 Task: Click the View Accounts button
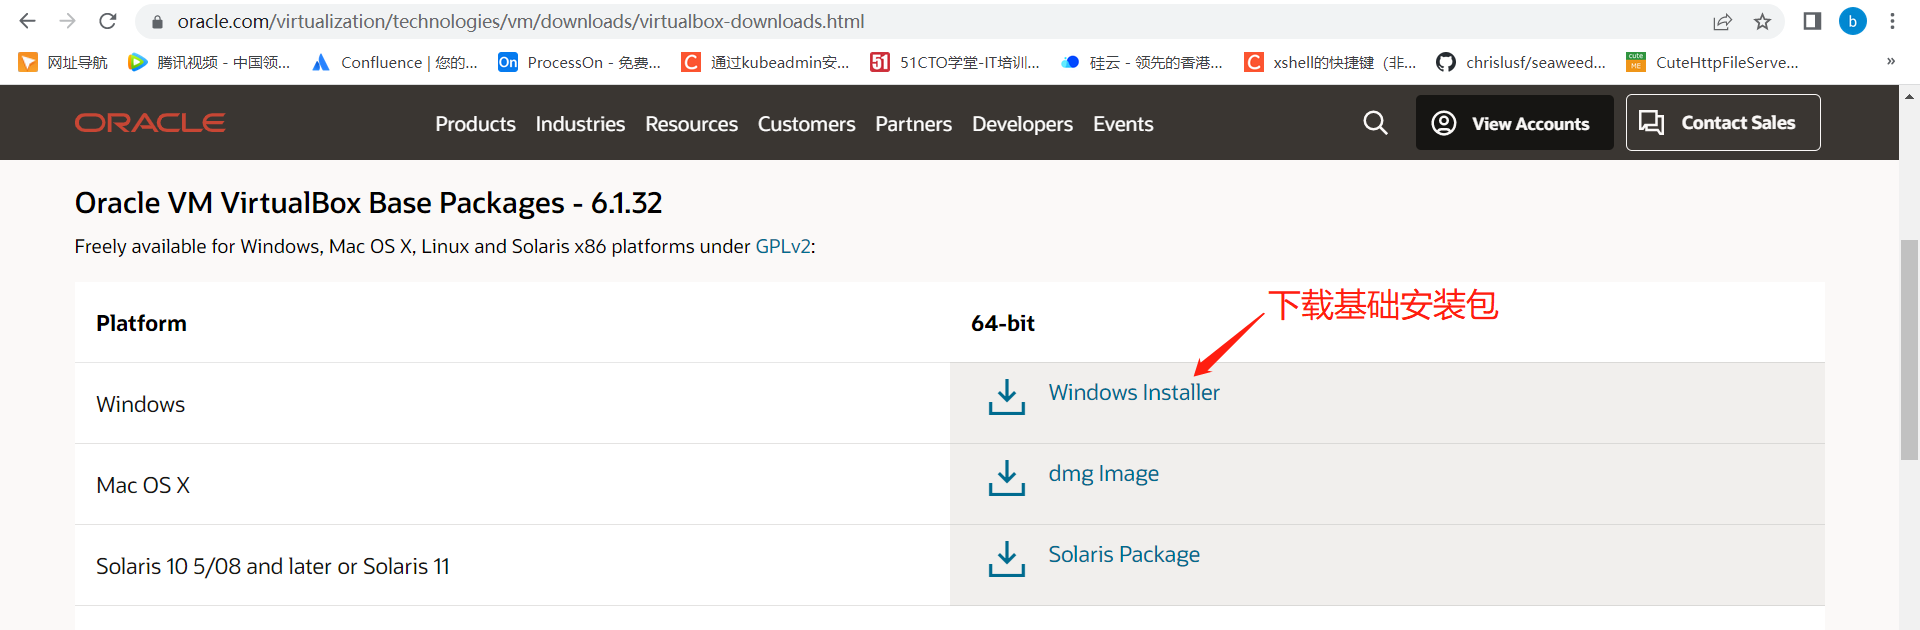tap(1514, 123)
